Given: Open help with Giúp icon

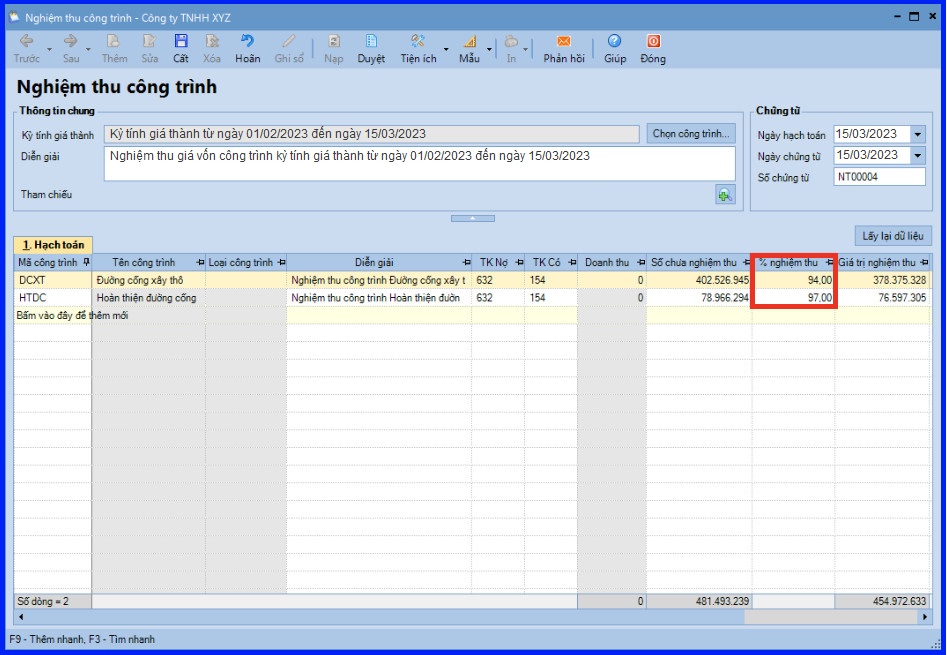Looking at the screenshot, I should 614,41.
